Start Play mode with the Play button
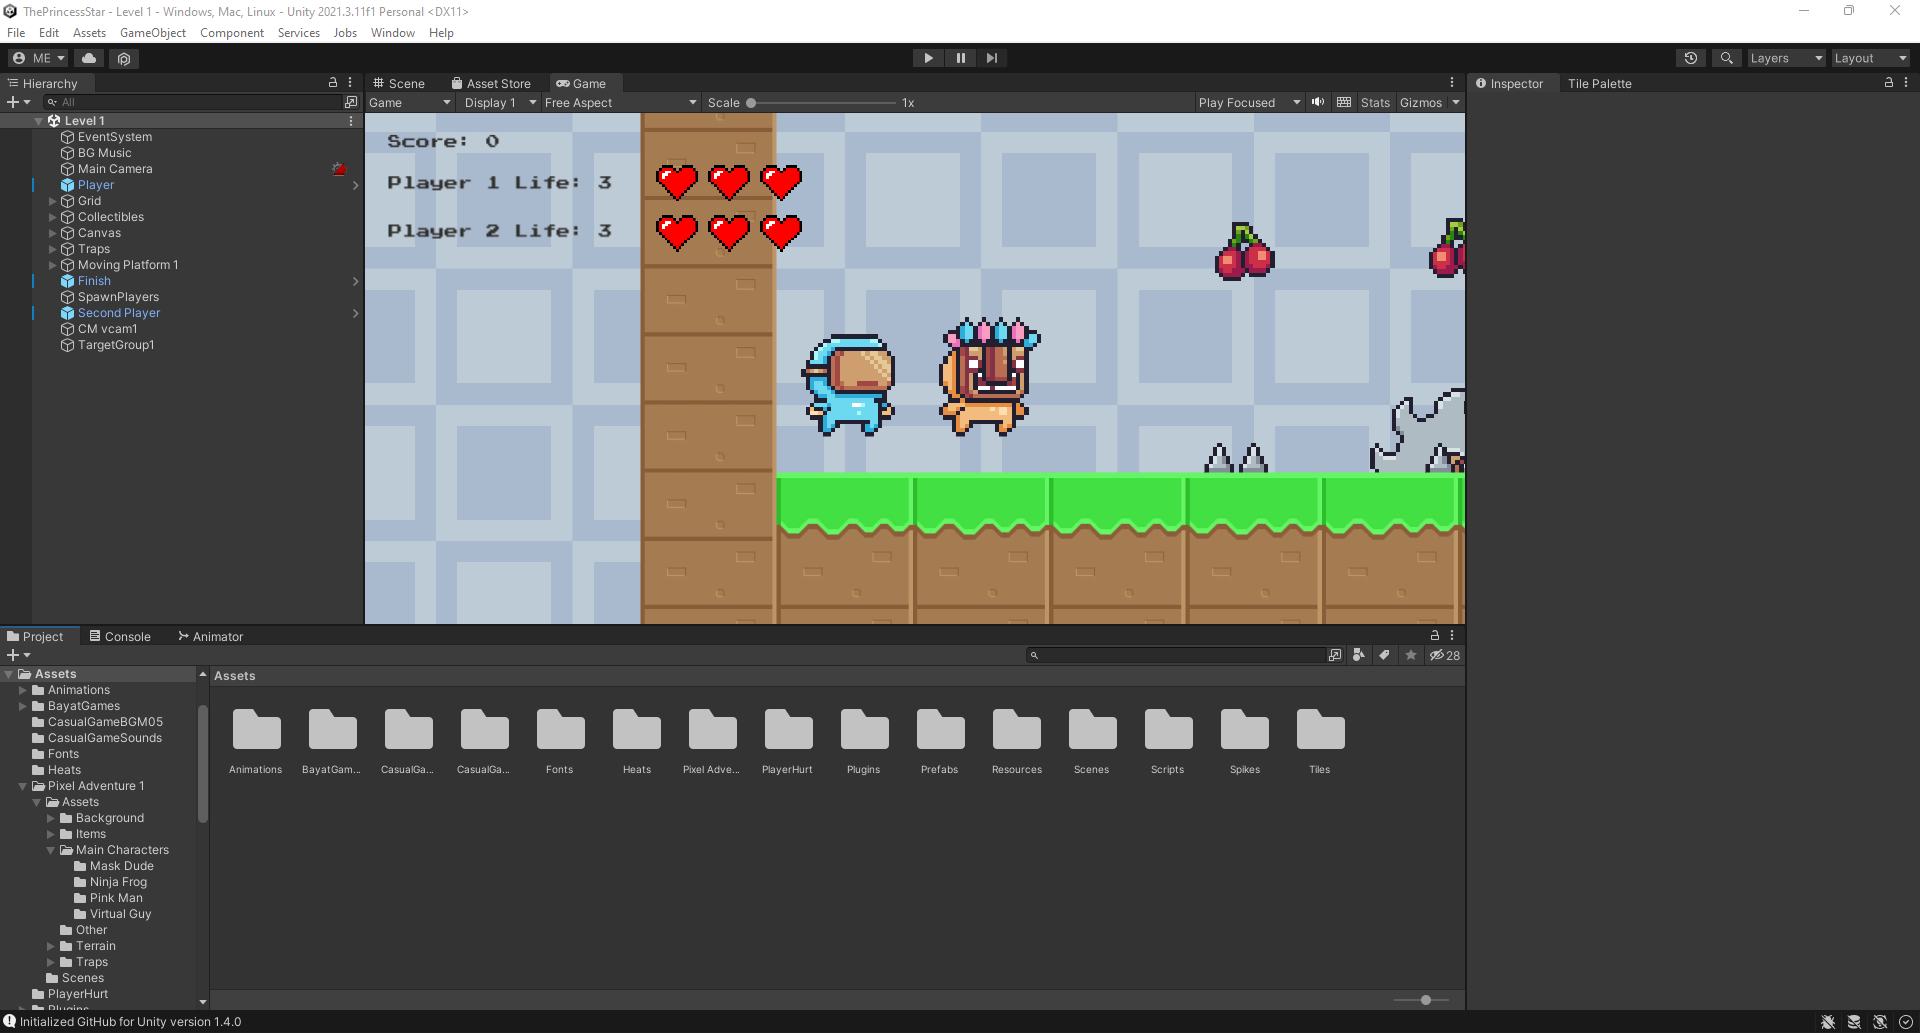Screen dimensions: 1920x1033 coord(928,58)
